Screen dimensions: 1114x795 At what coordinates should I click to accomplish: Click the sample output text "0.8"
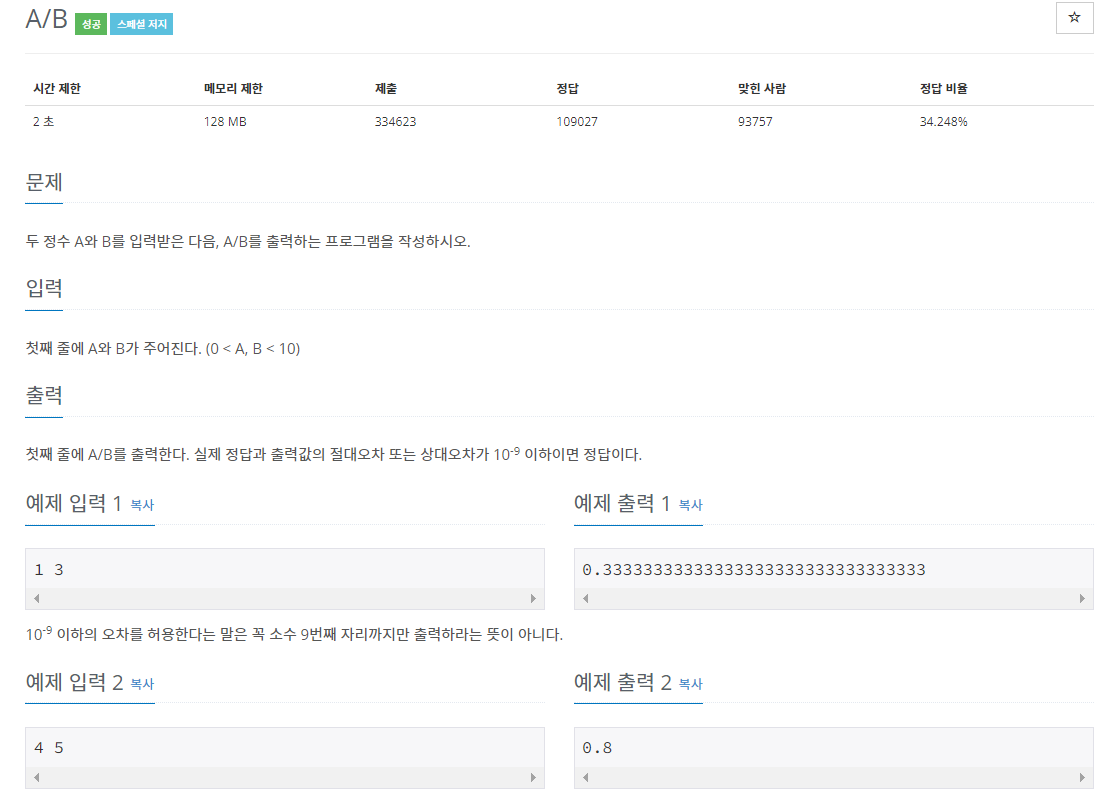[597, 748]
